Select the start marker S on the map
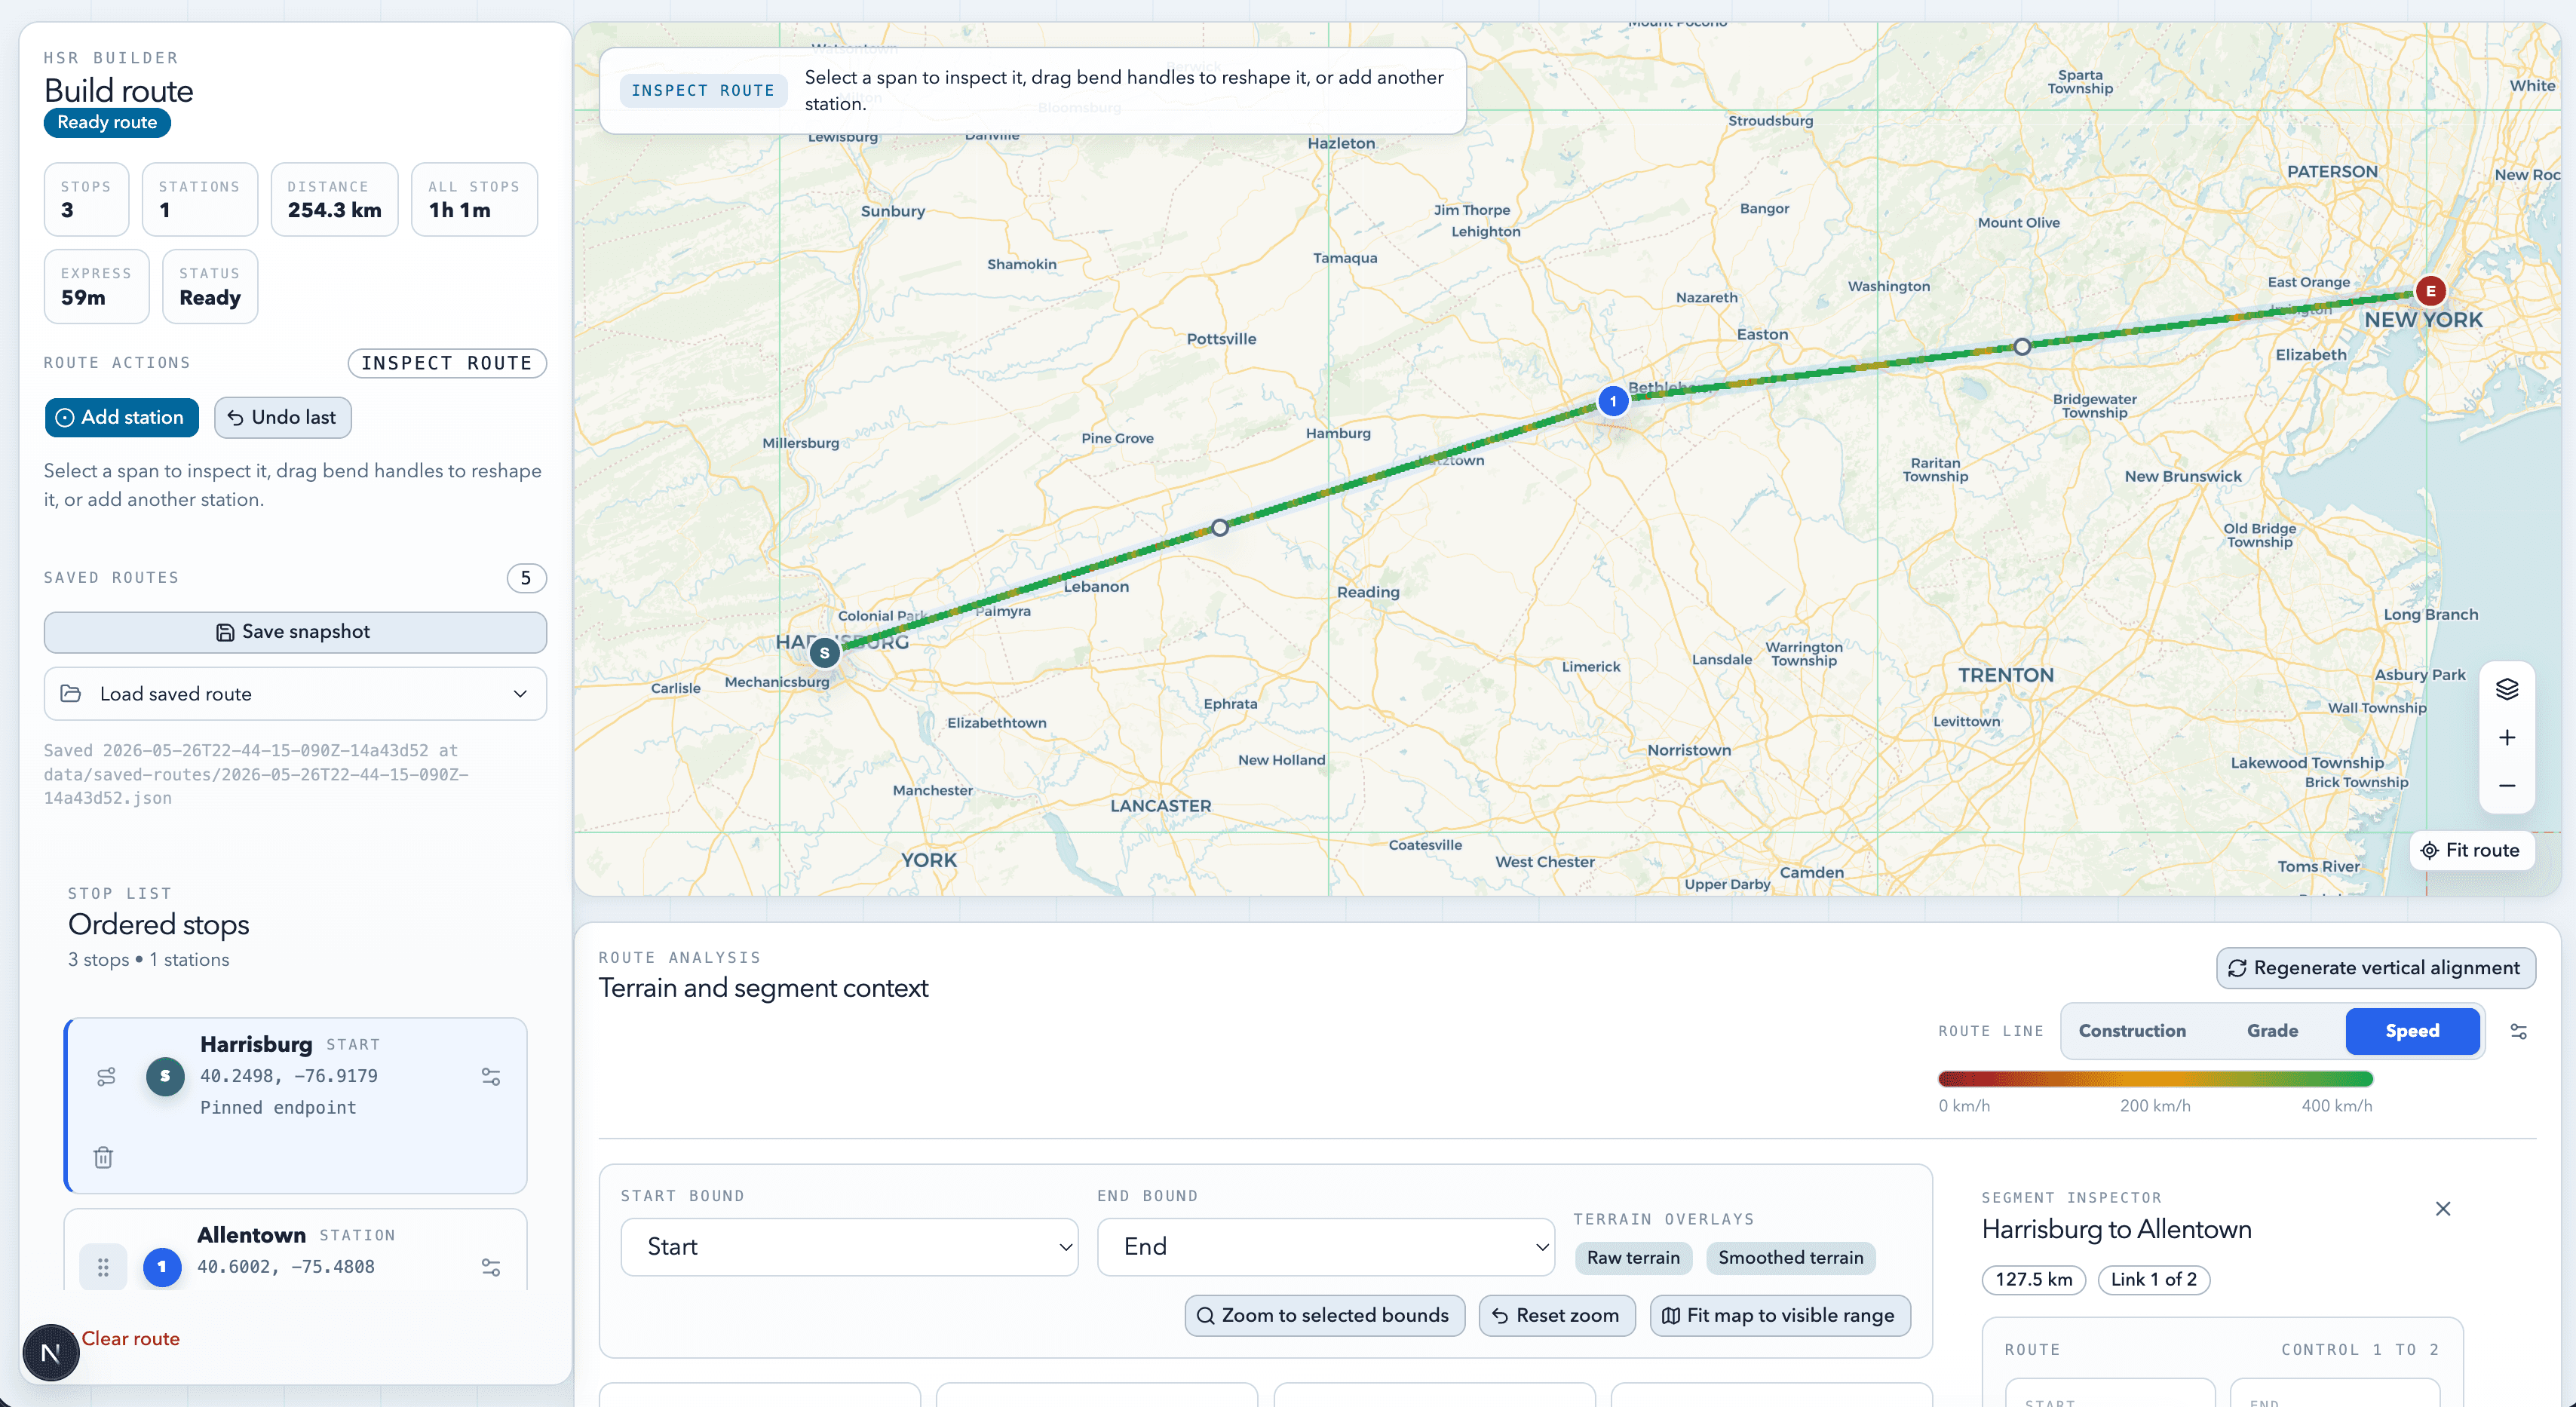The height and width of the screenshot is (1407, 2576). (824, 653)
